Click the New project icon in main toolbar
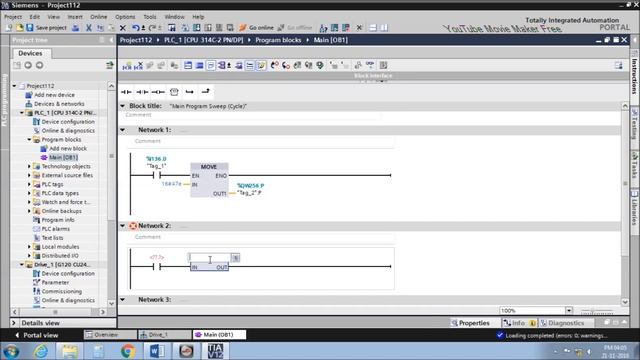 pos(9,28)
